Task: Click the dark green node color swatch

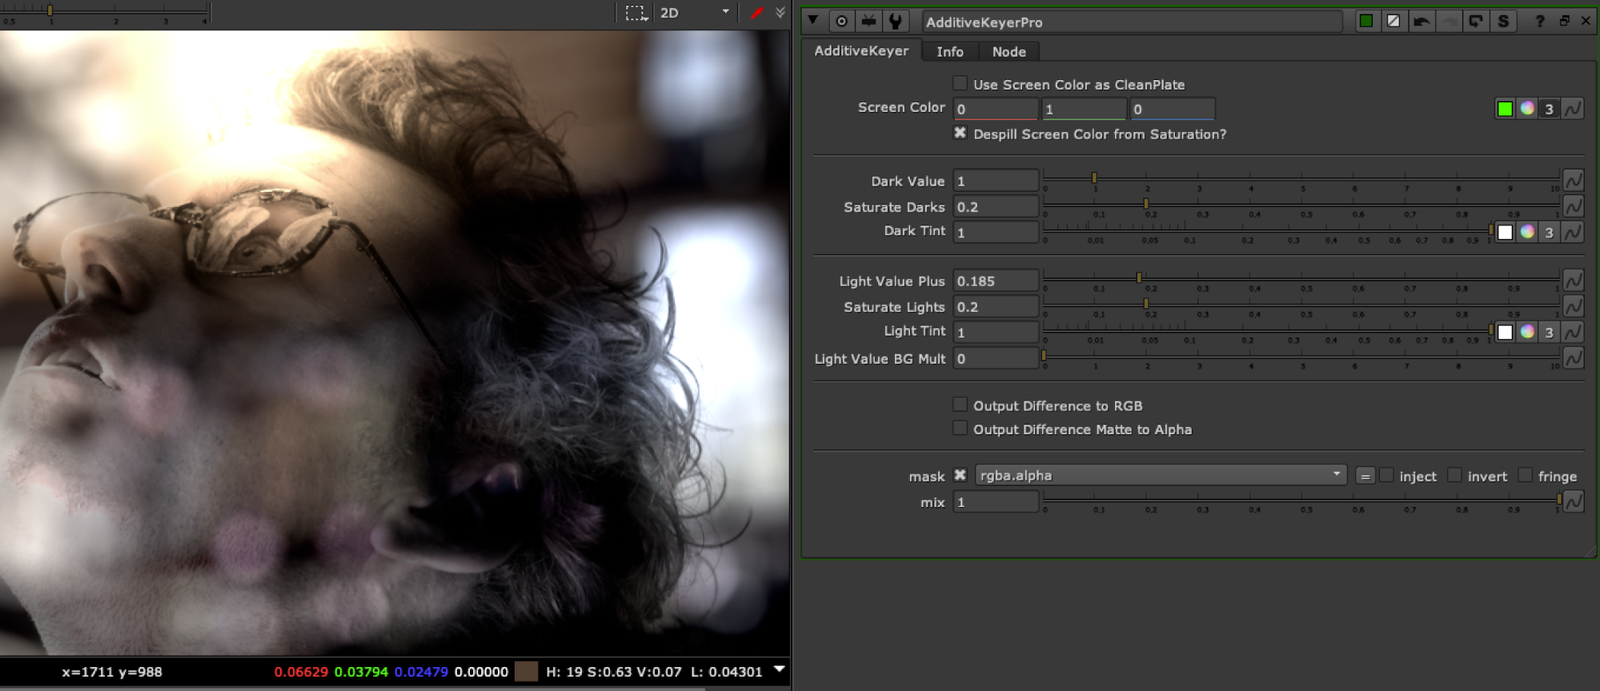Action: [x=1366, y=21]
